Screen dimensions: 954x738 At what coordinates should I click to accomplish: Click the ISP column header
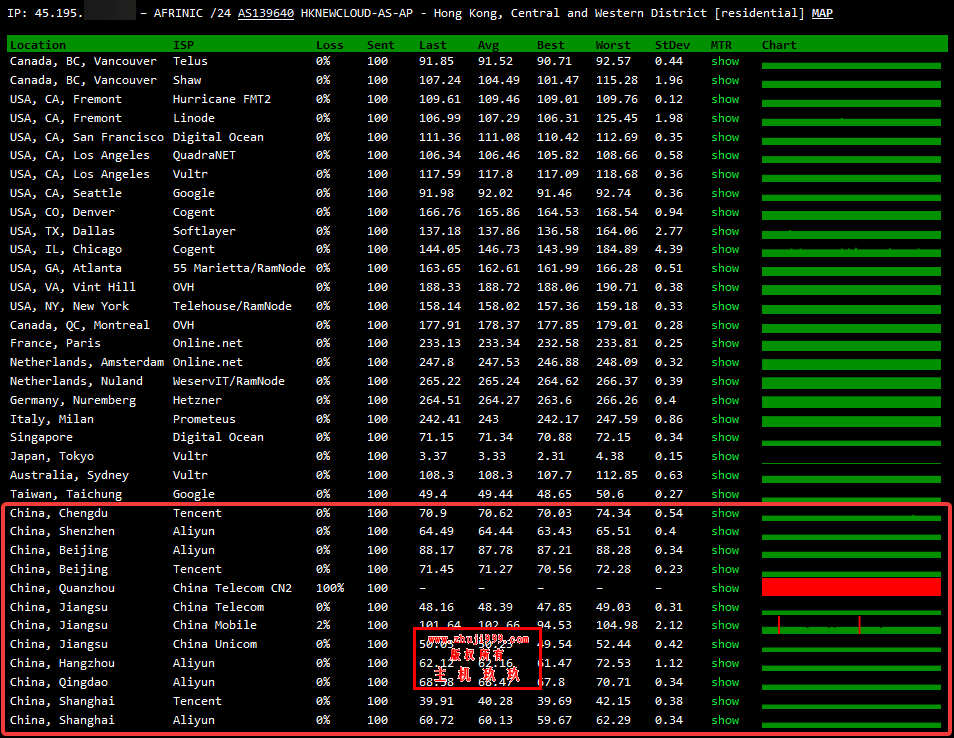pyautogui.click(x=183, y=45)
